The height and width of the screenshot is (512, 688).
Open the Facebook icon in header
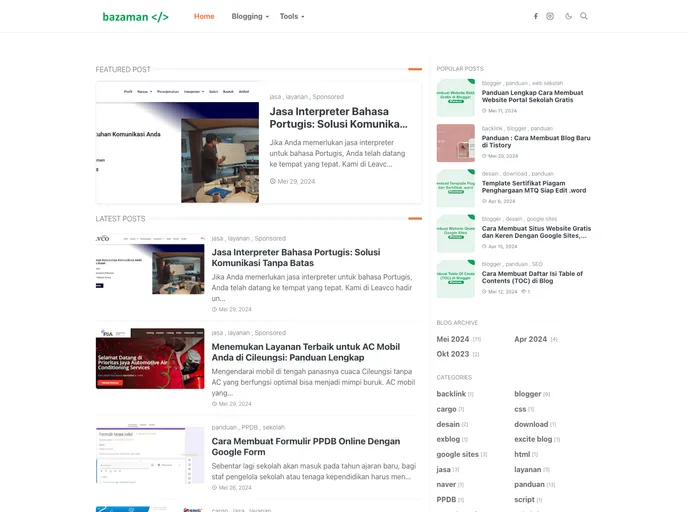[535, 16]
